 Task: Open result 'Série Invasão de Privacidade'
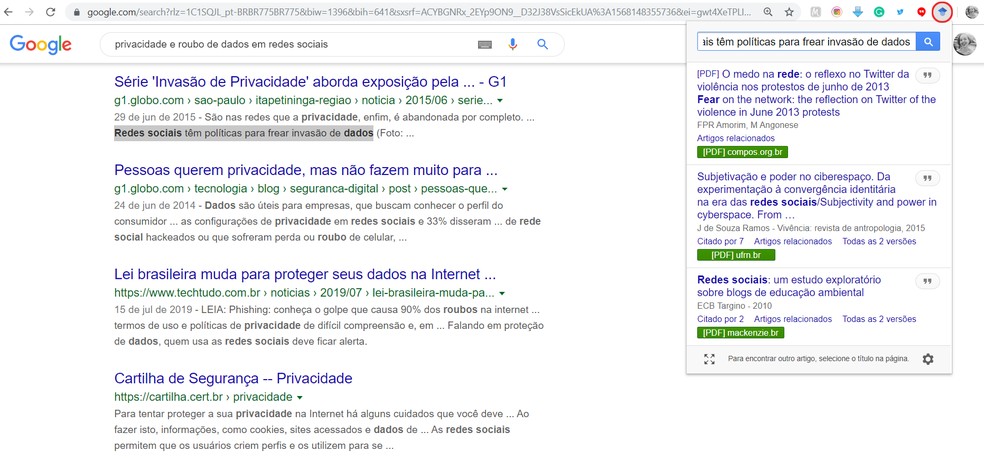pos(310,82)
